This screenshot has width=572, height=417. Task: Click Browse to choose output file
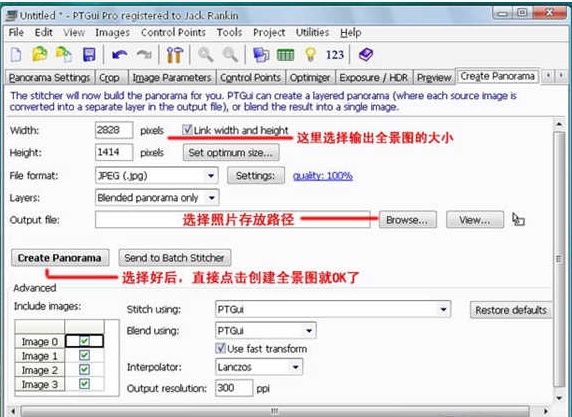[407, 220]
